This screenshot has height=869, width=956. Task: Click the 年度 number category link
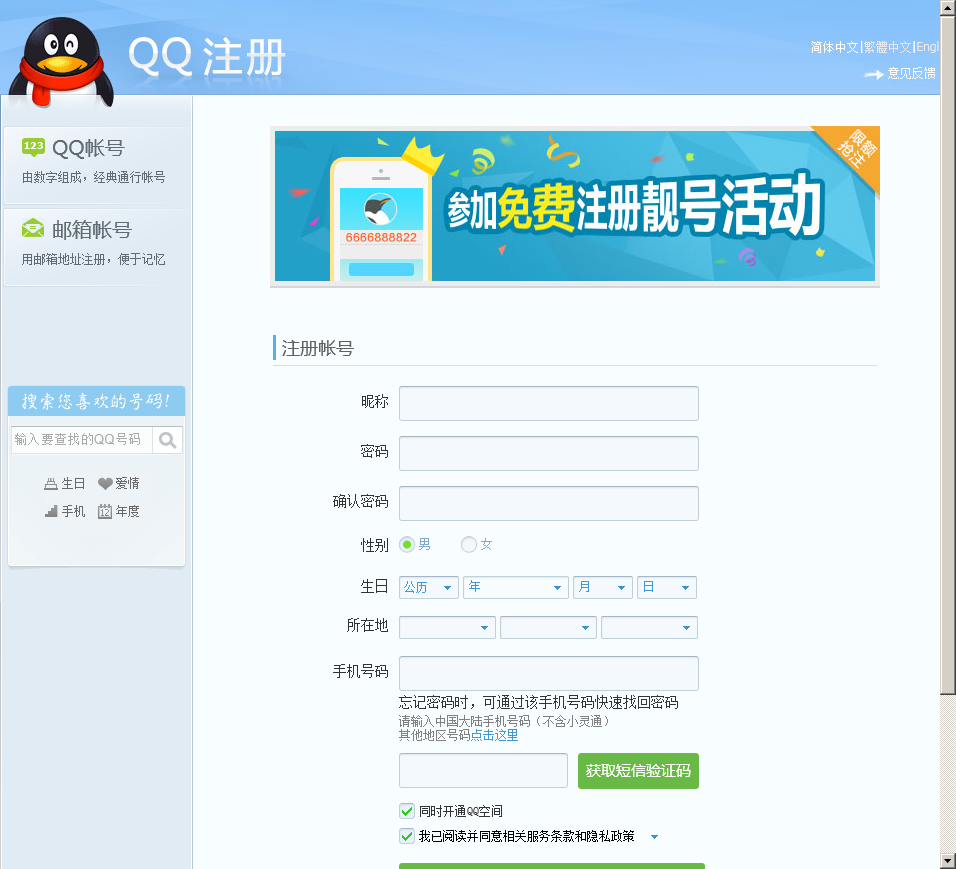click(x=127, y=511)
